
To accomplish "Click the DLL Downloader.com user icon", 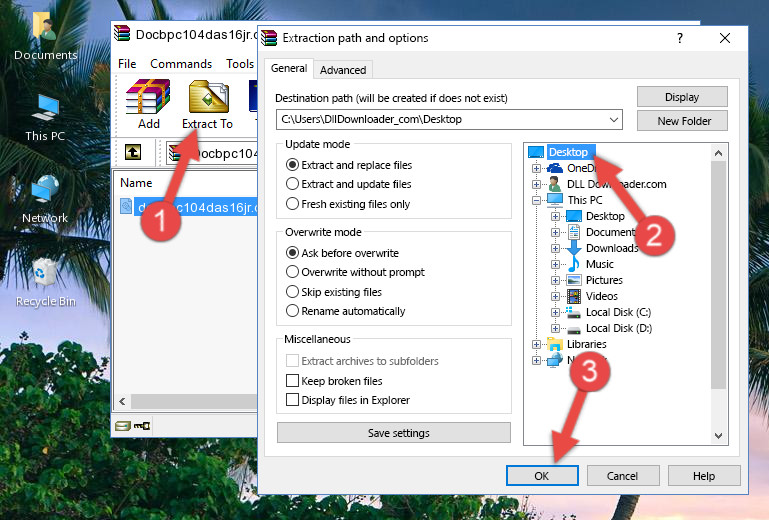I will (x=555, y=184).
